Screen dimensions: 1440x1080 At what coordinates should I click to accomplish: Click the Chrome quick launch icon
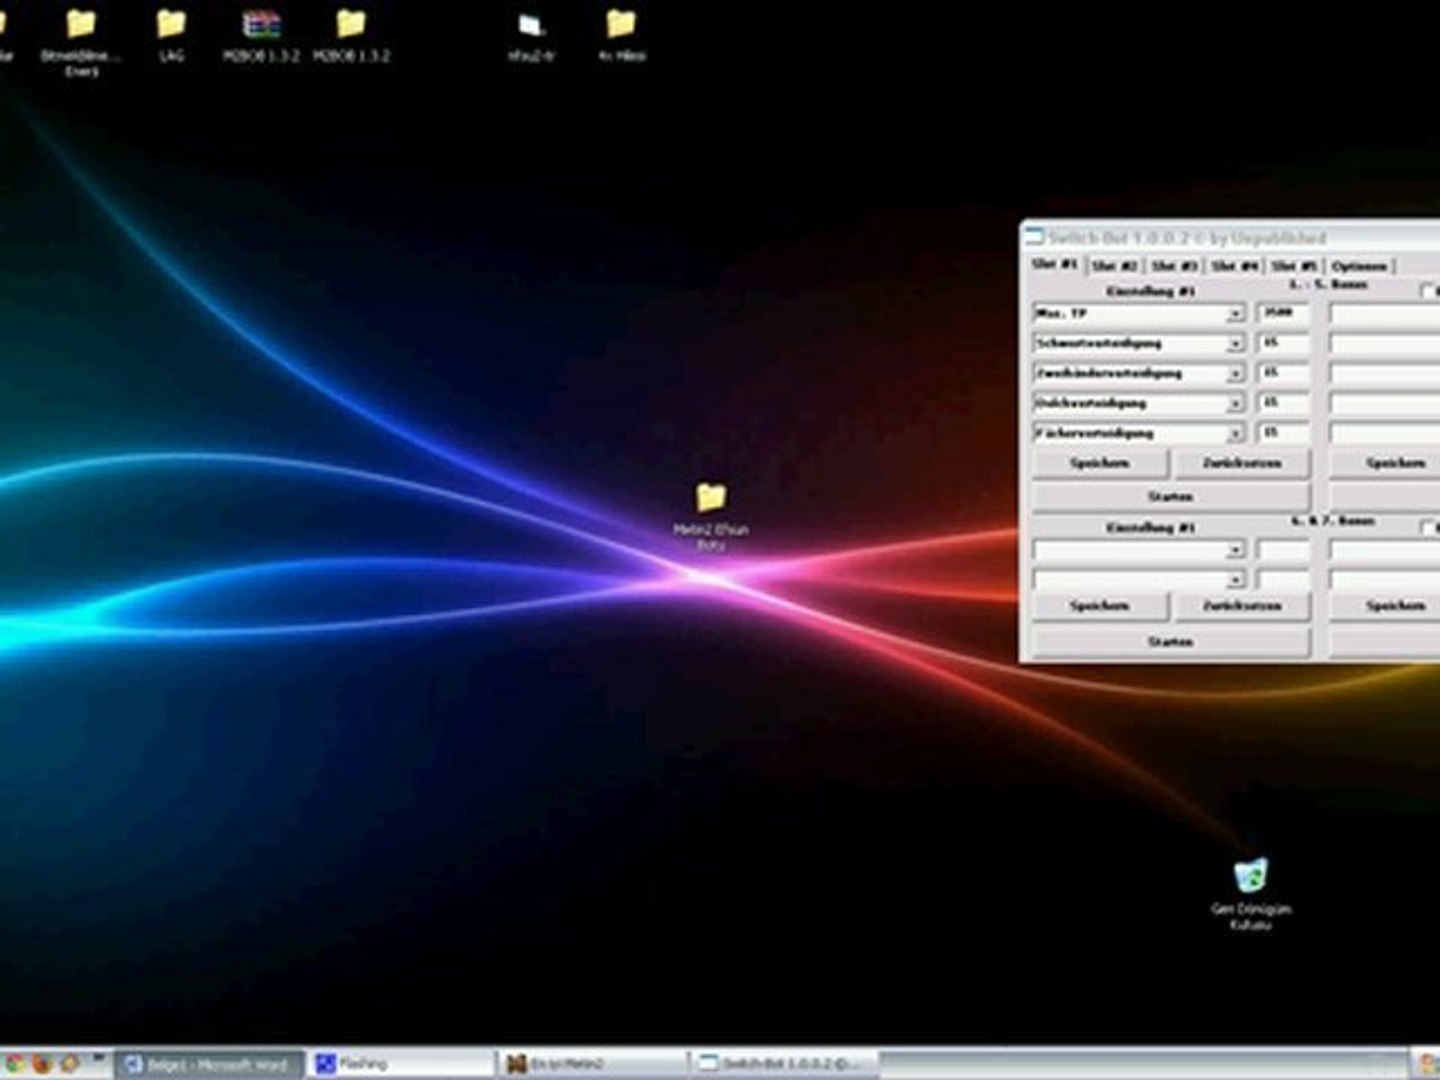(x=15, y=1063)
